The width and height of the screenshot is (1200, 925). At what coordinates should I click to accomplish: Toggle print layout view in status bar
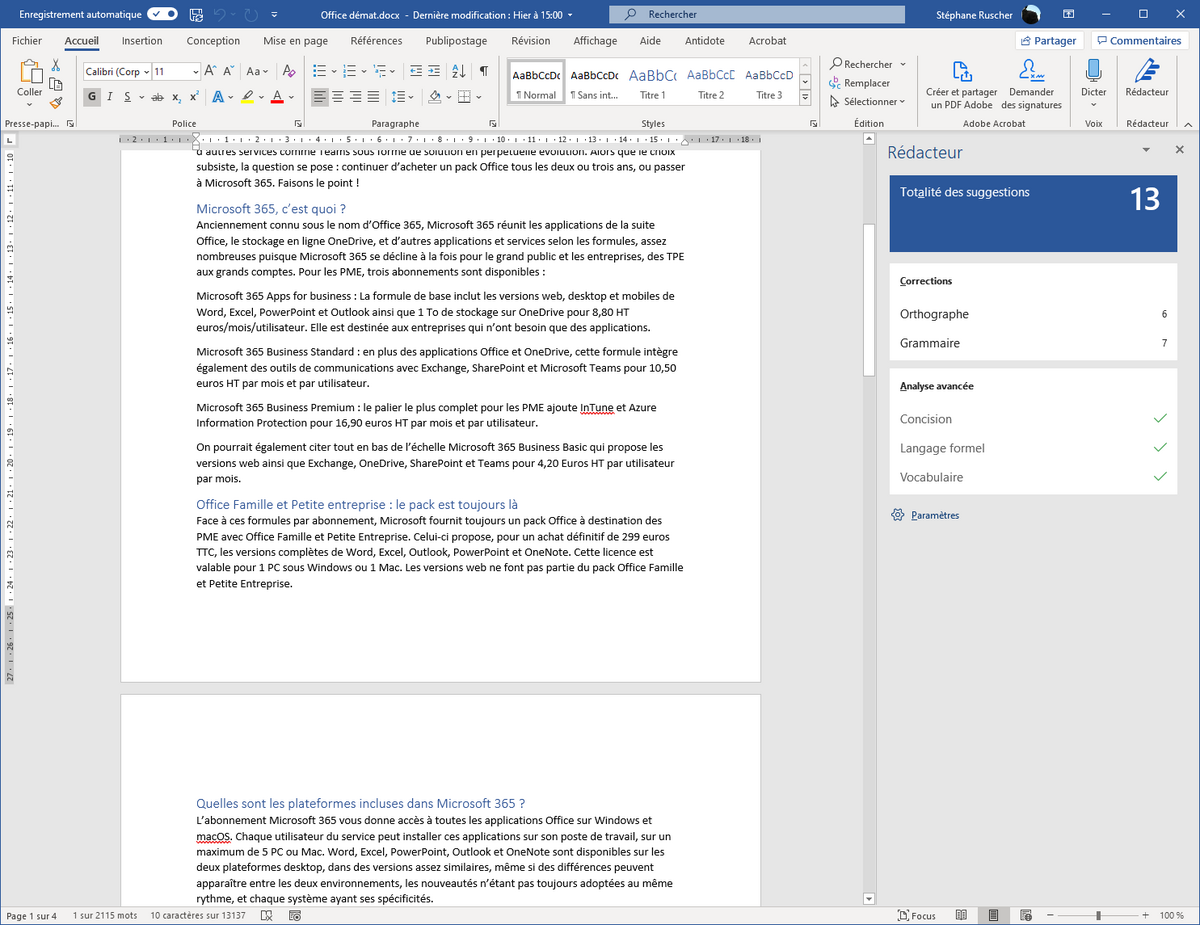coord(993,916)
